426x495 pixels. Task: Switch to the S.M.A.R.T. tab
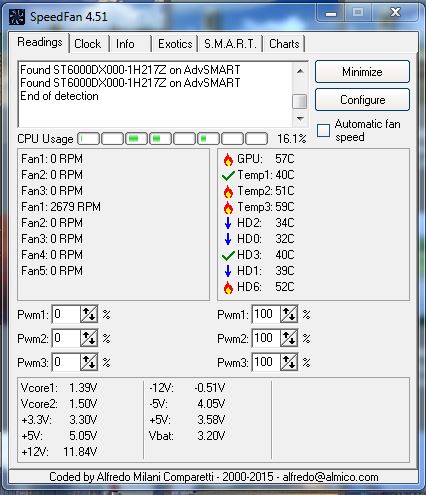[230, 44]
